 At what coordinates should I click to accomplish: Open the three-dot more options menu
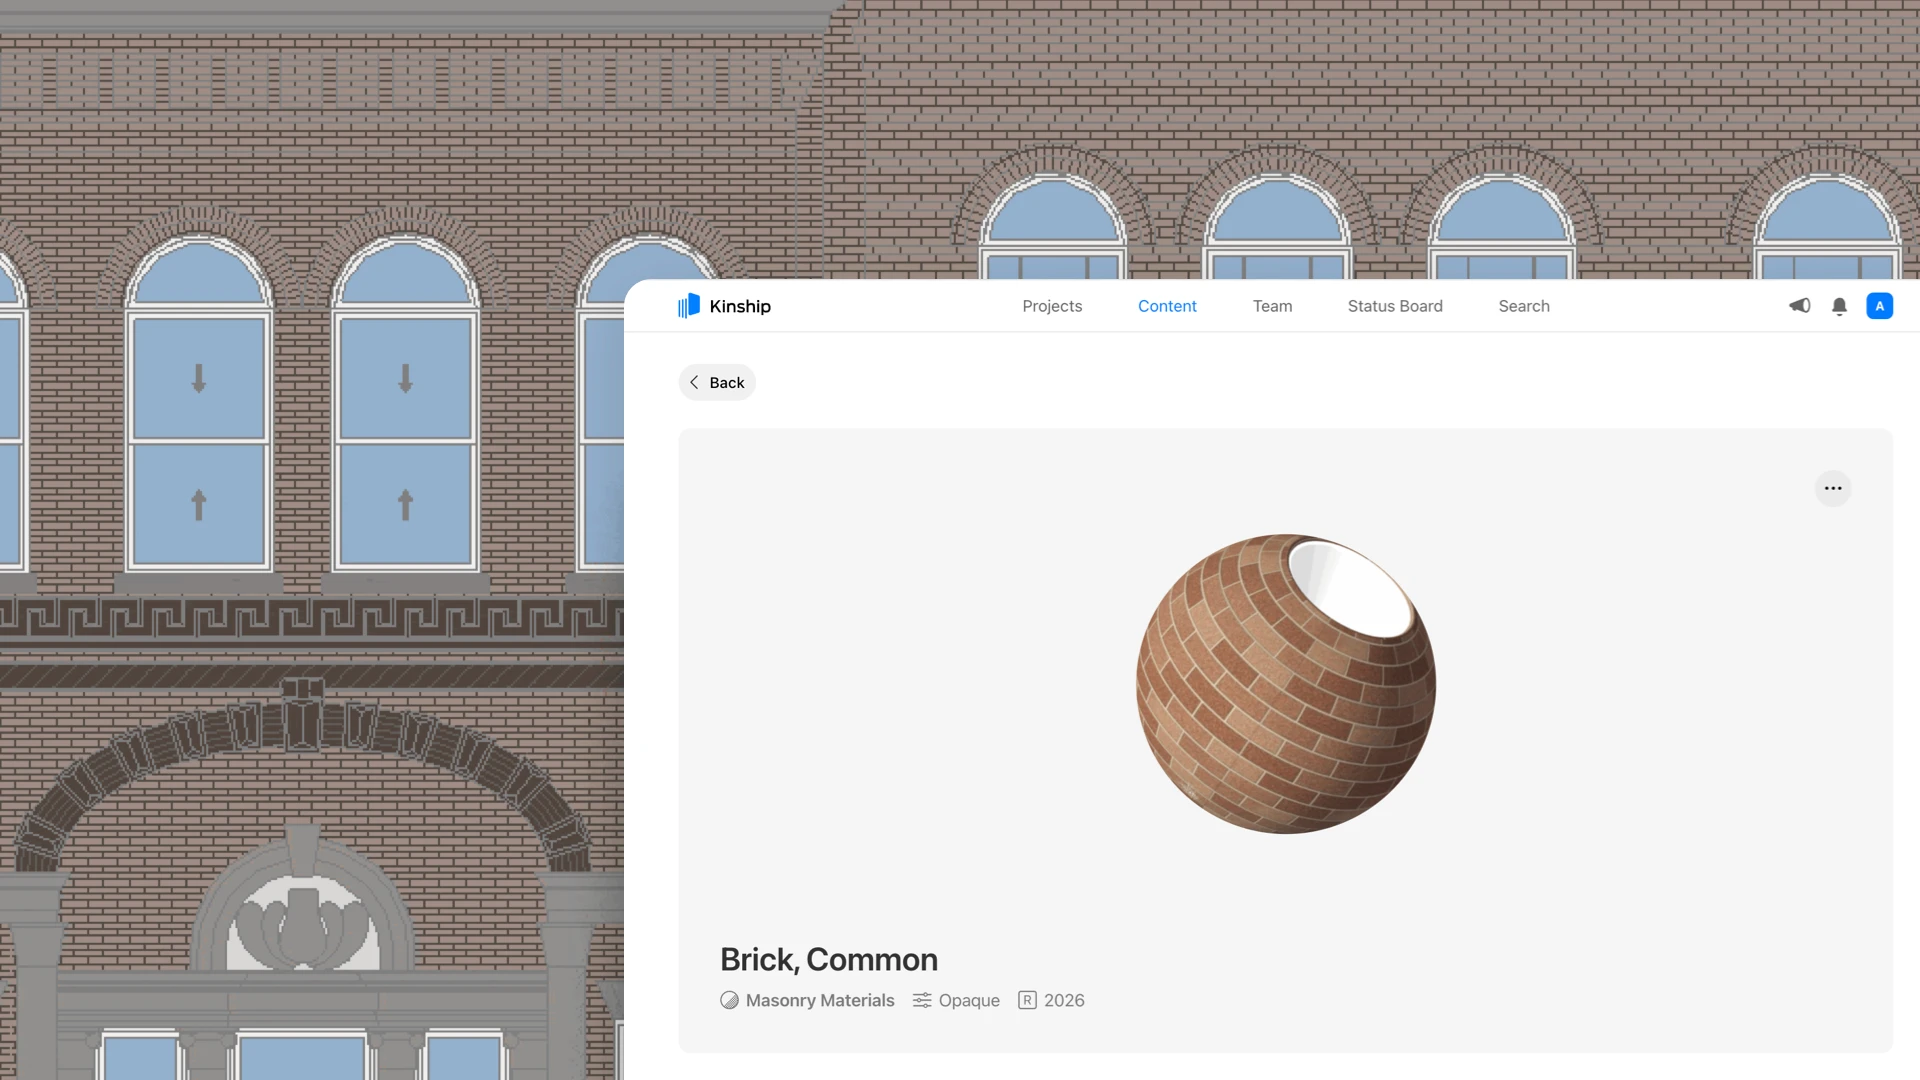1832,489
